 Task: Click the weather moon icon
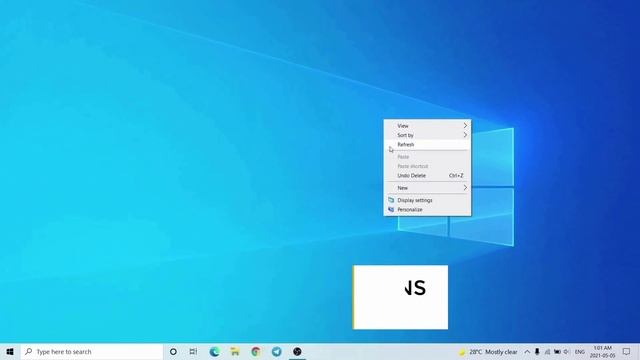pos(462,352)
